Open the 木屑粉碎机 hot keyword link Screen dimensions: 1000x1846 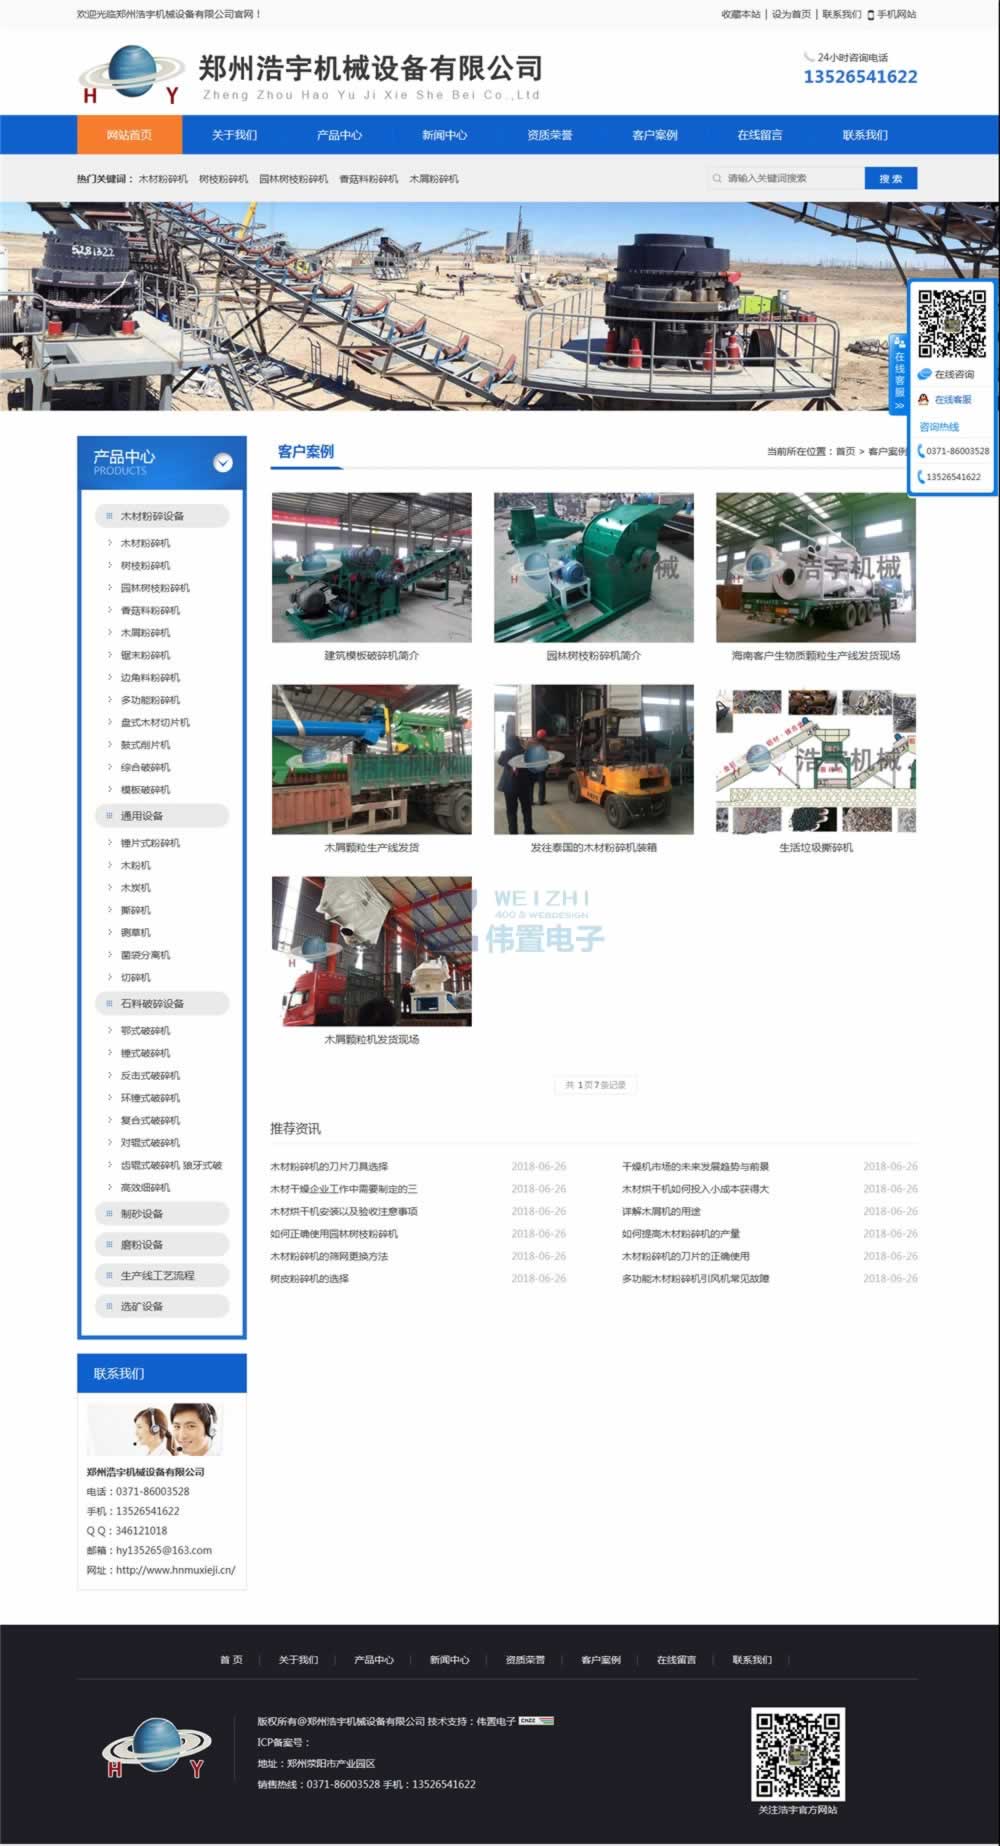point(434,179)
